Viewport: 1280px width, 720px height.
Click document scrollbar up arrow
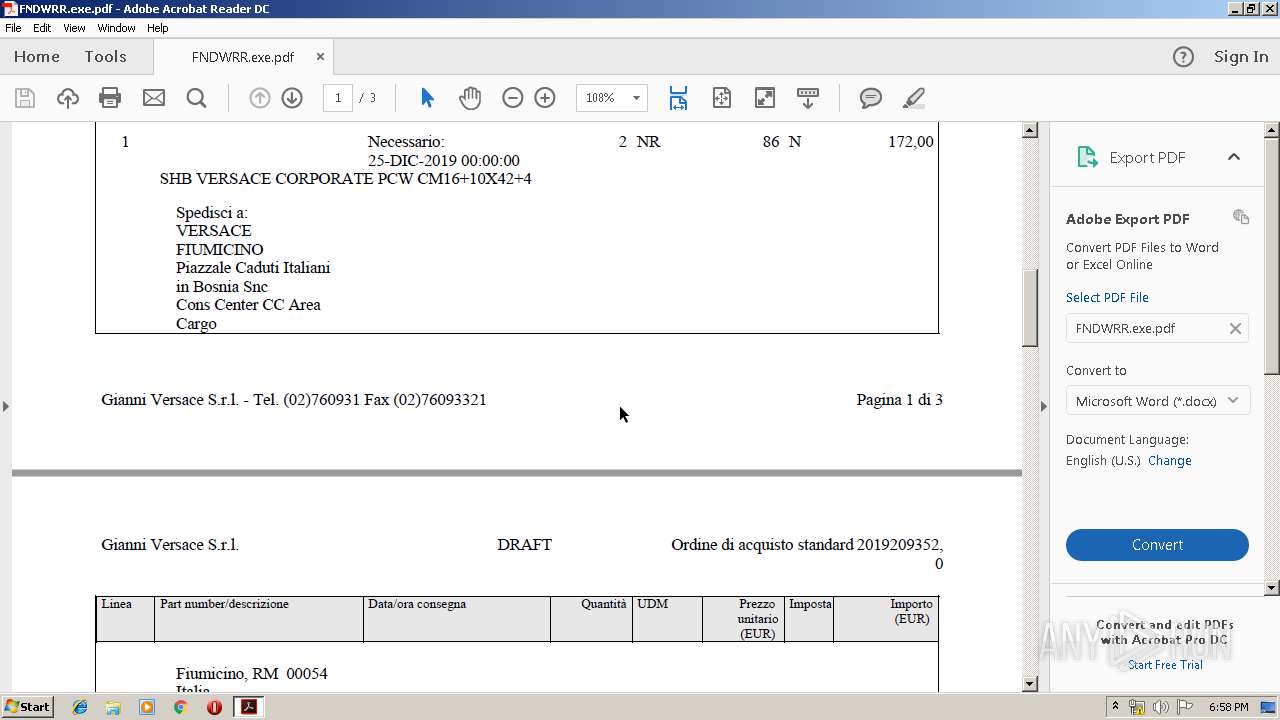[x=1030, y=130]
